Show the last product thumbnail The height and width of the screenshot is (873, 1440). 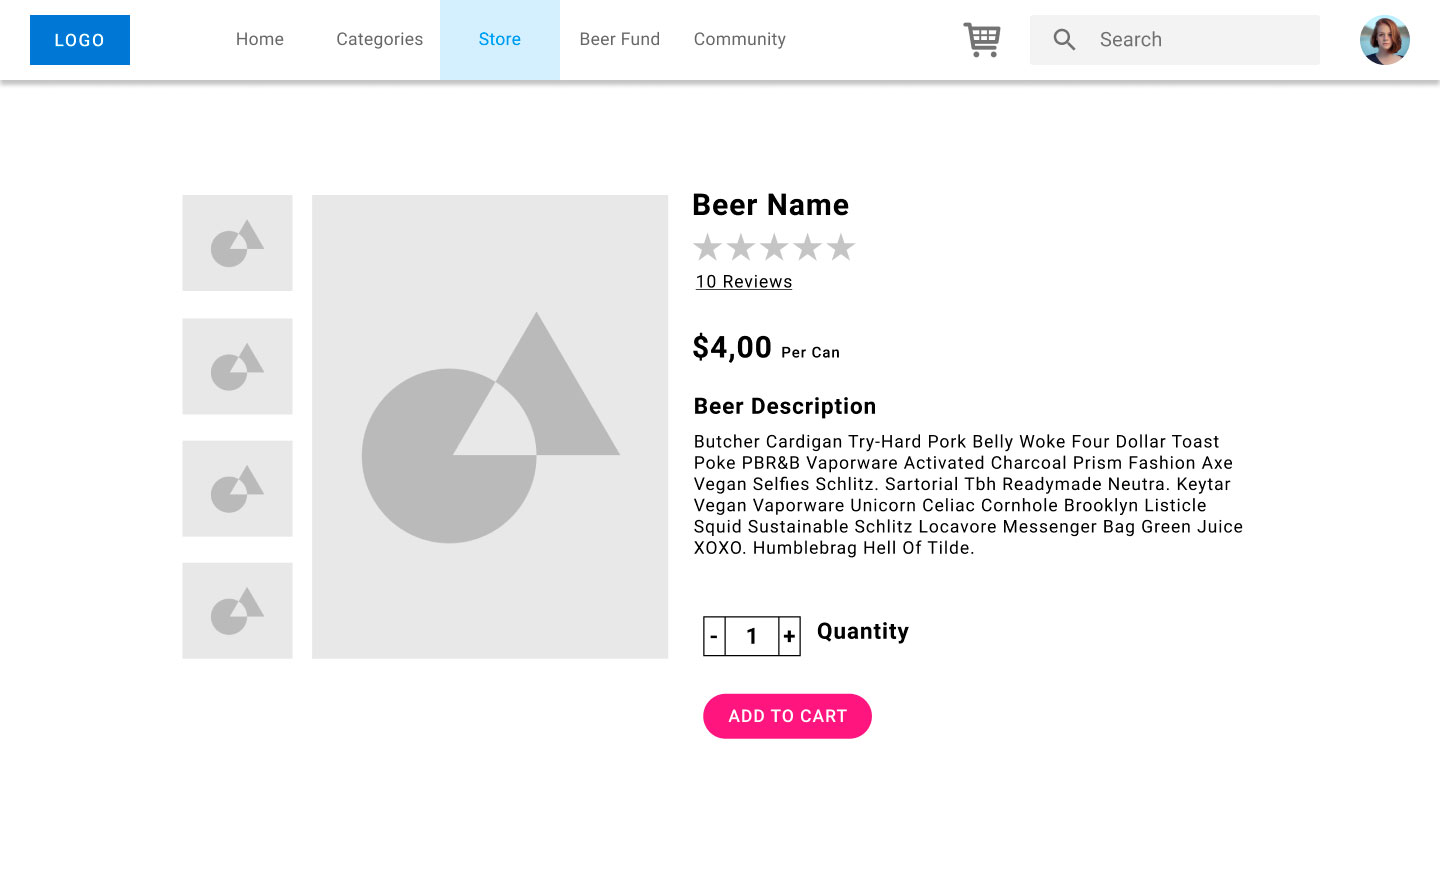(x=237, y=611)
